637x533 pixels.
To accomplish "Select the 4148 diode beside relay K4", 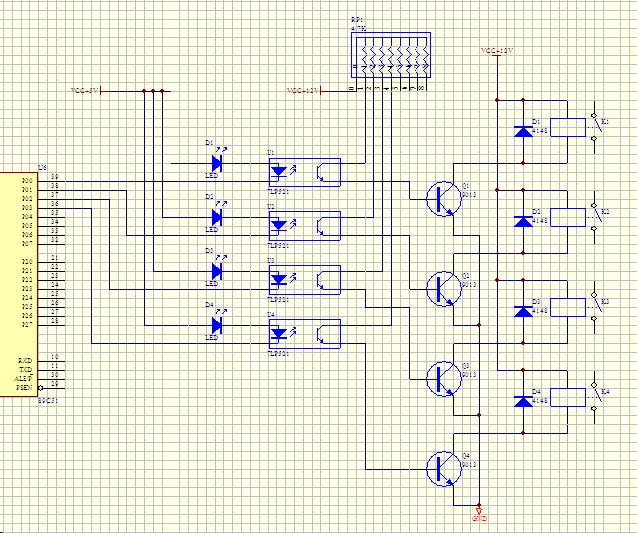I will (522, 400).
